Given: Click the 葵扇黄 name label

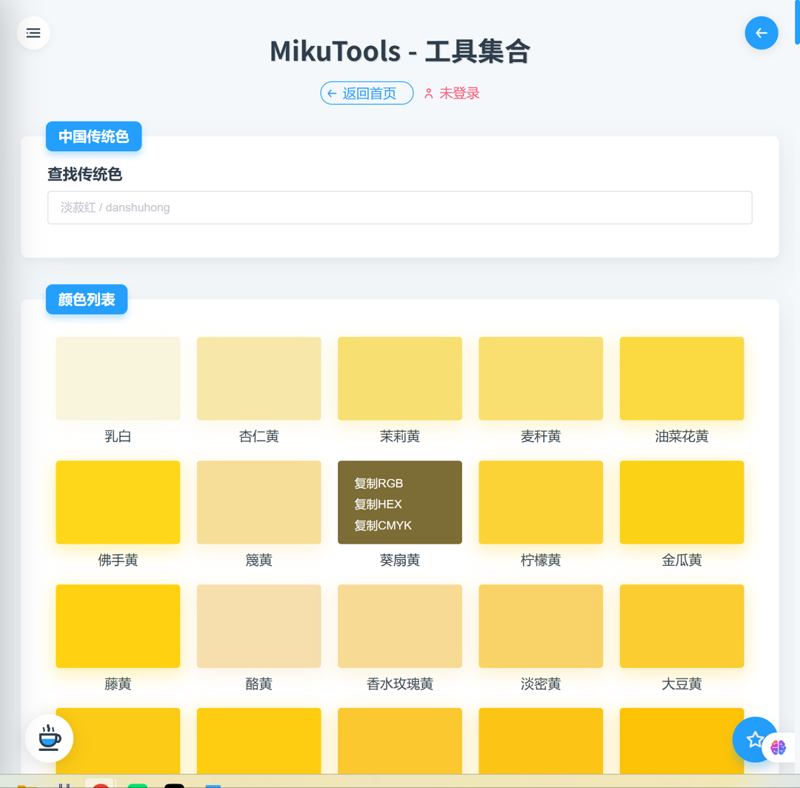Looking at the screenshot, I should point(400,560).
